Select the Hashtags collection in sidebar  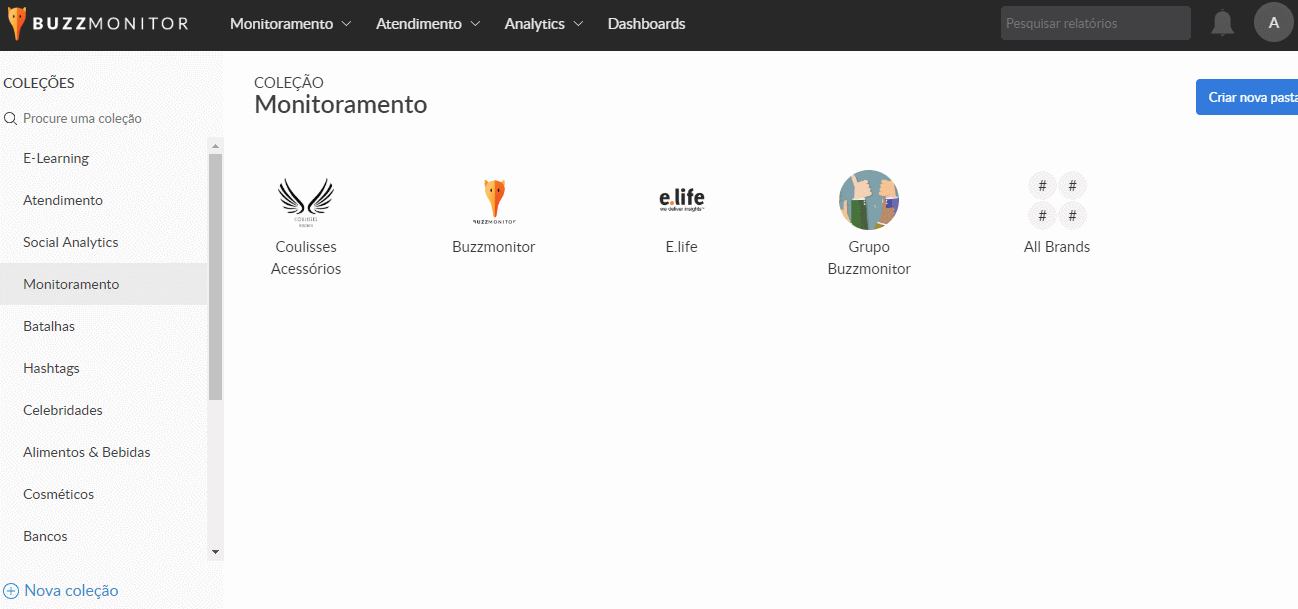tap(51, 368)
